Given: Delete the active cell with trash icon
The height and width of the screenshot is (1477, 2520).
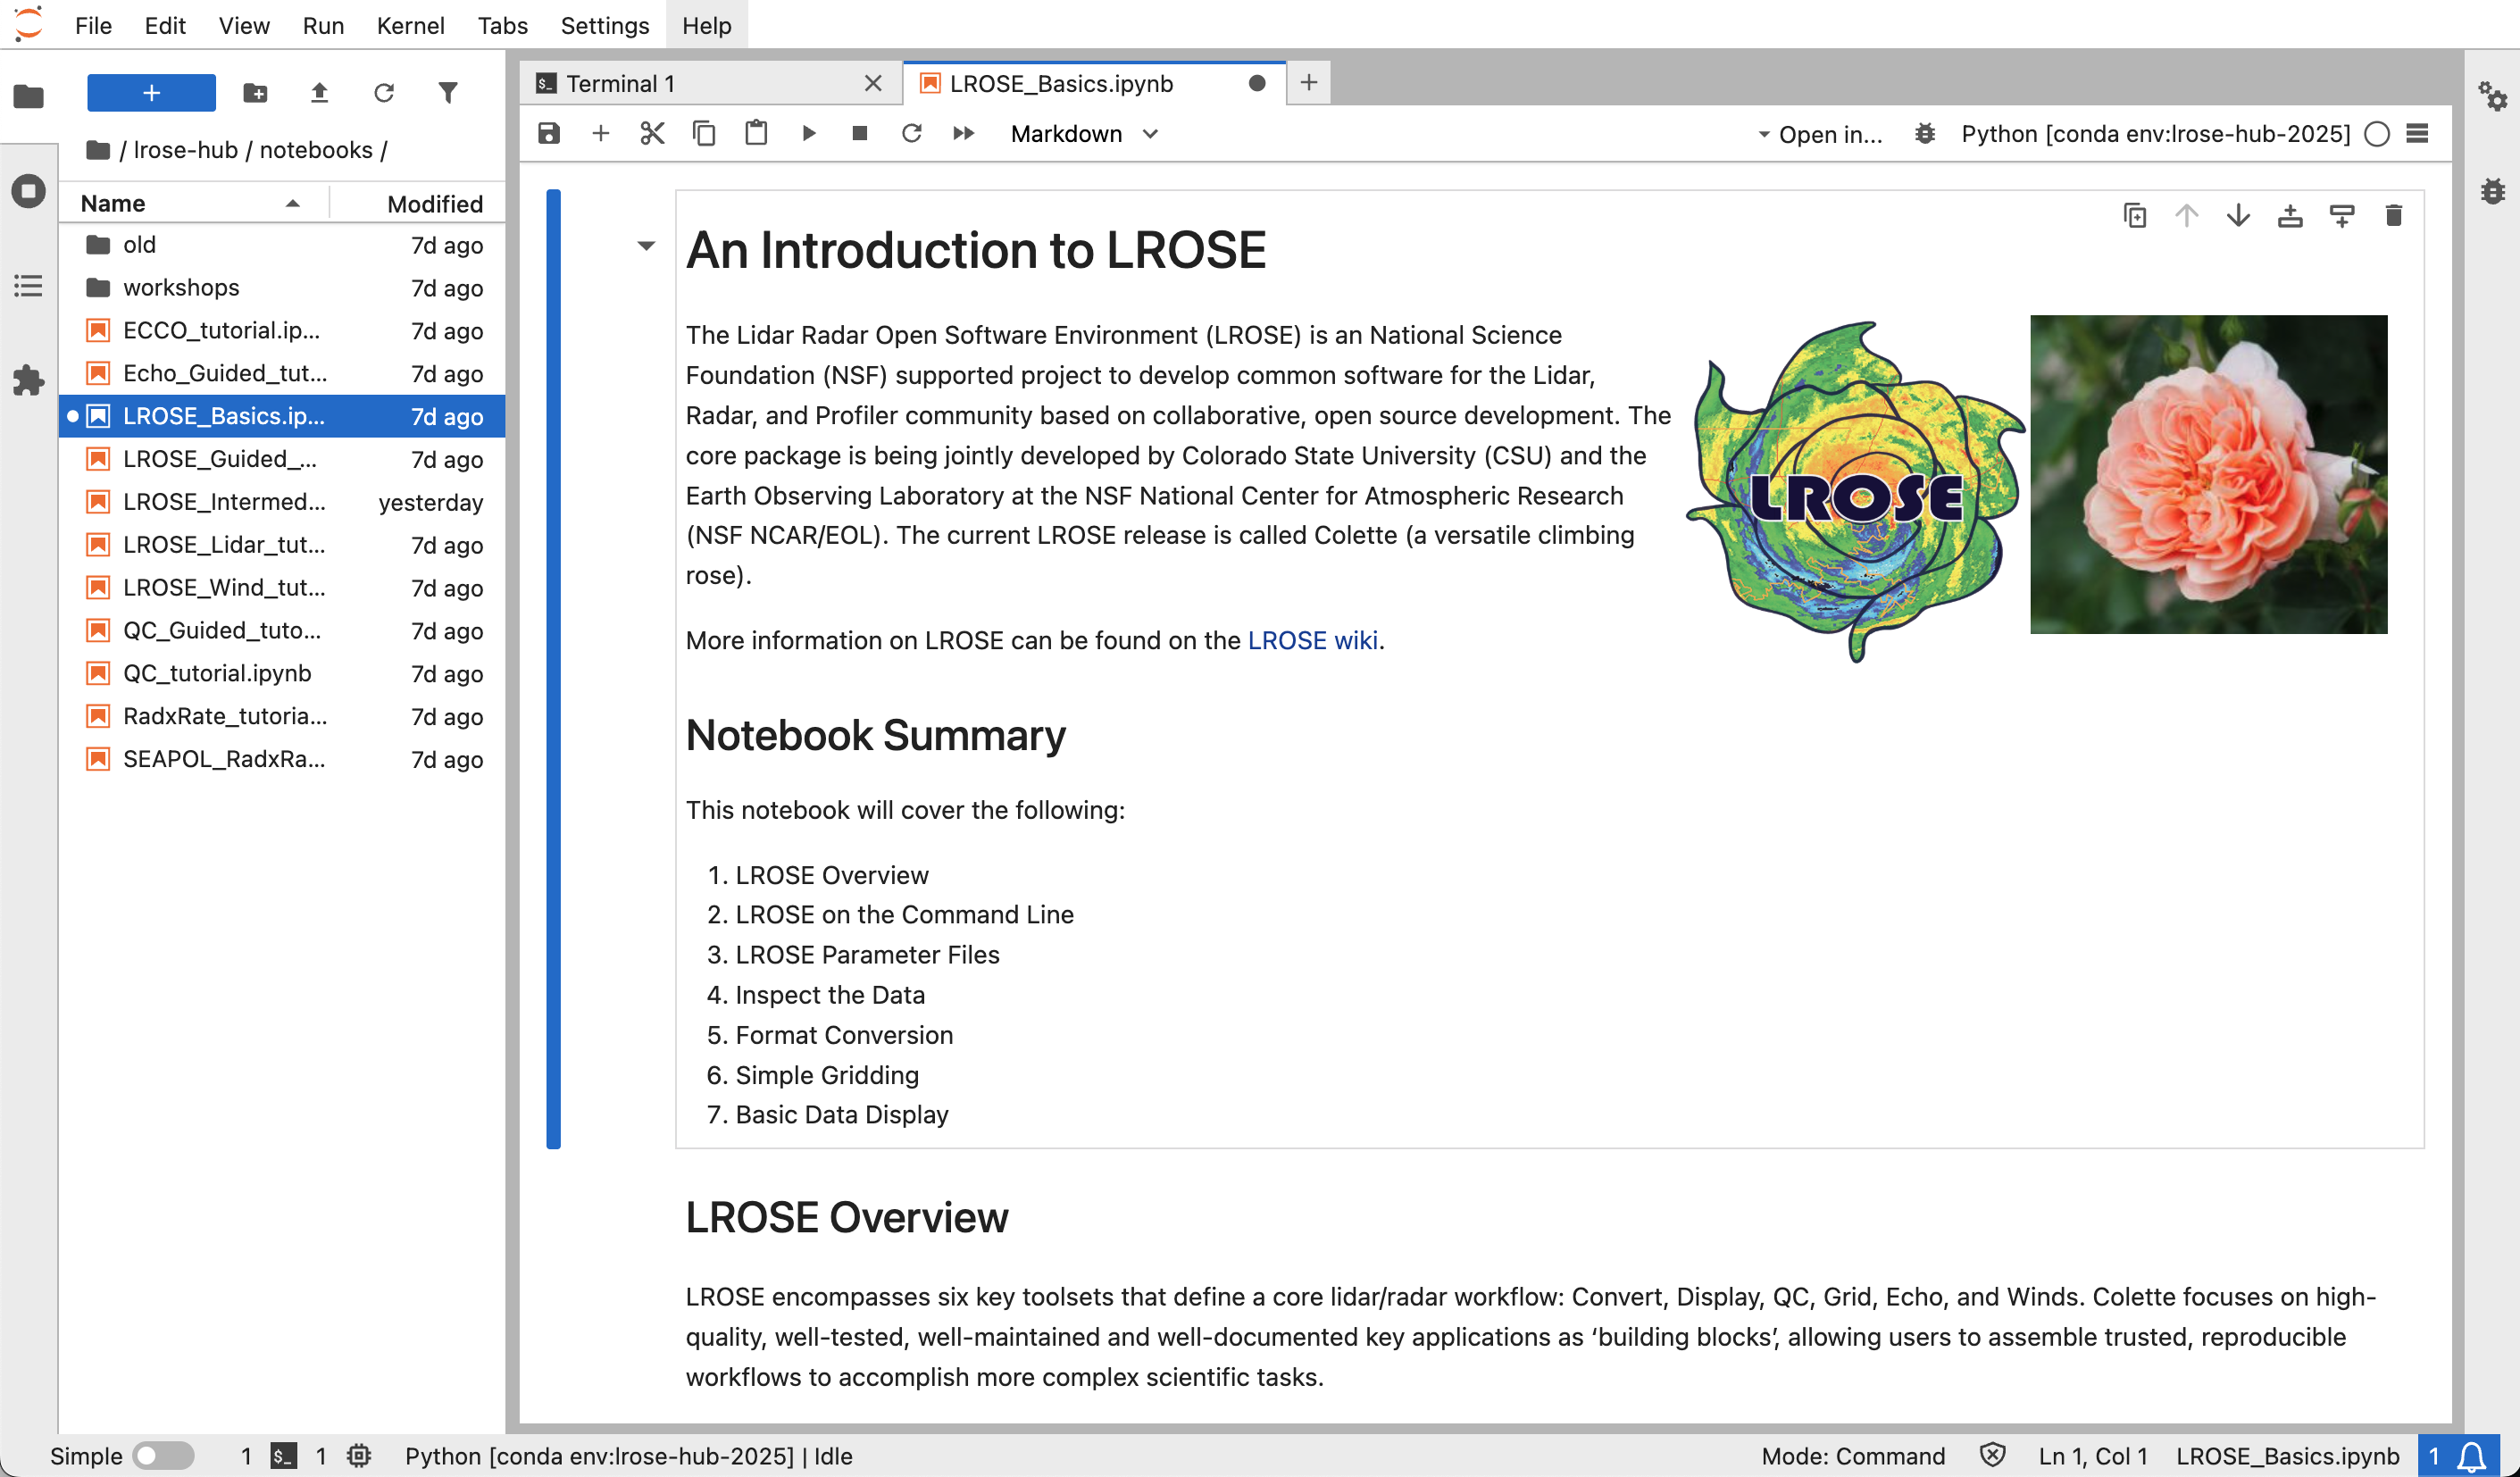Looking at the screenshot, I should tap(2394, 215).
